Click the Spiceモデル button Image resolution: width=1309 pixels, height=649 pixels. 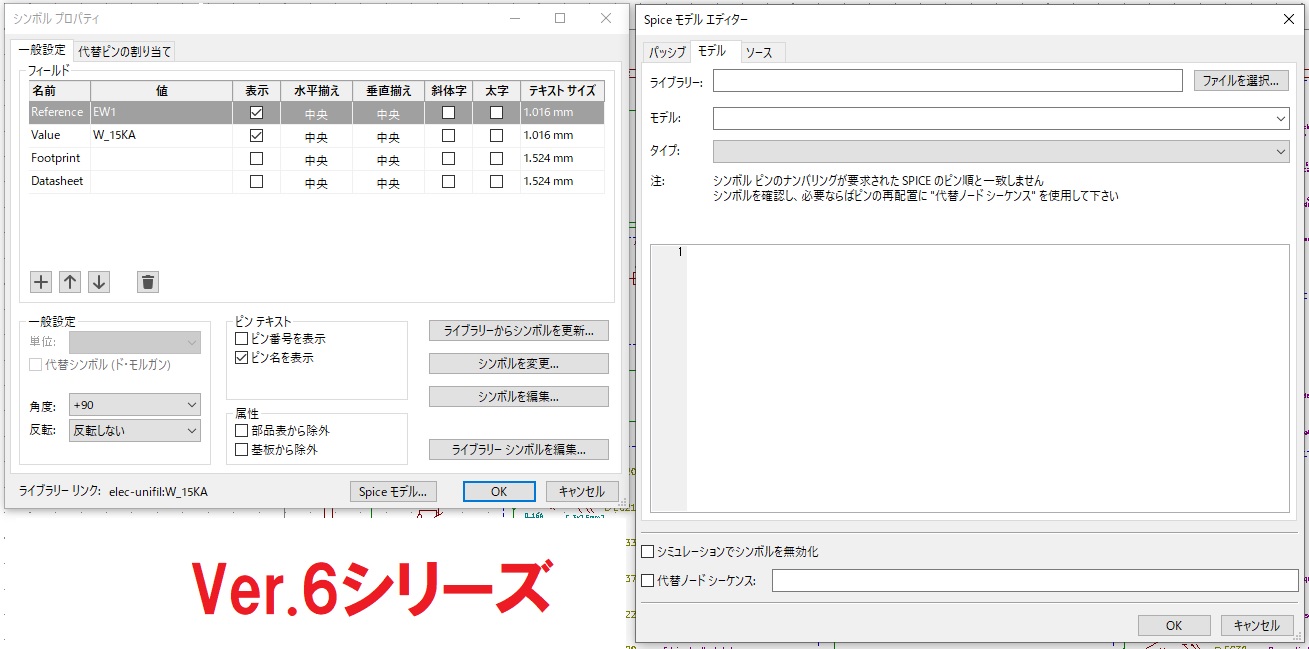(x=393, y=491)
